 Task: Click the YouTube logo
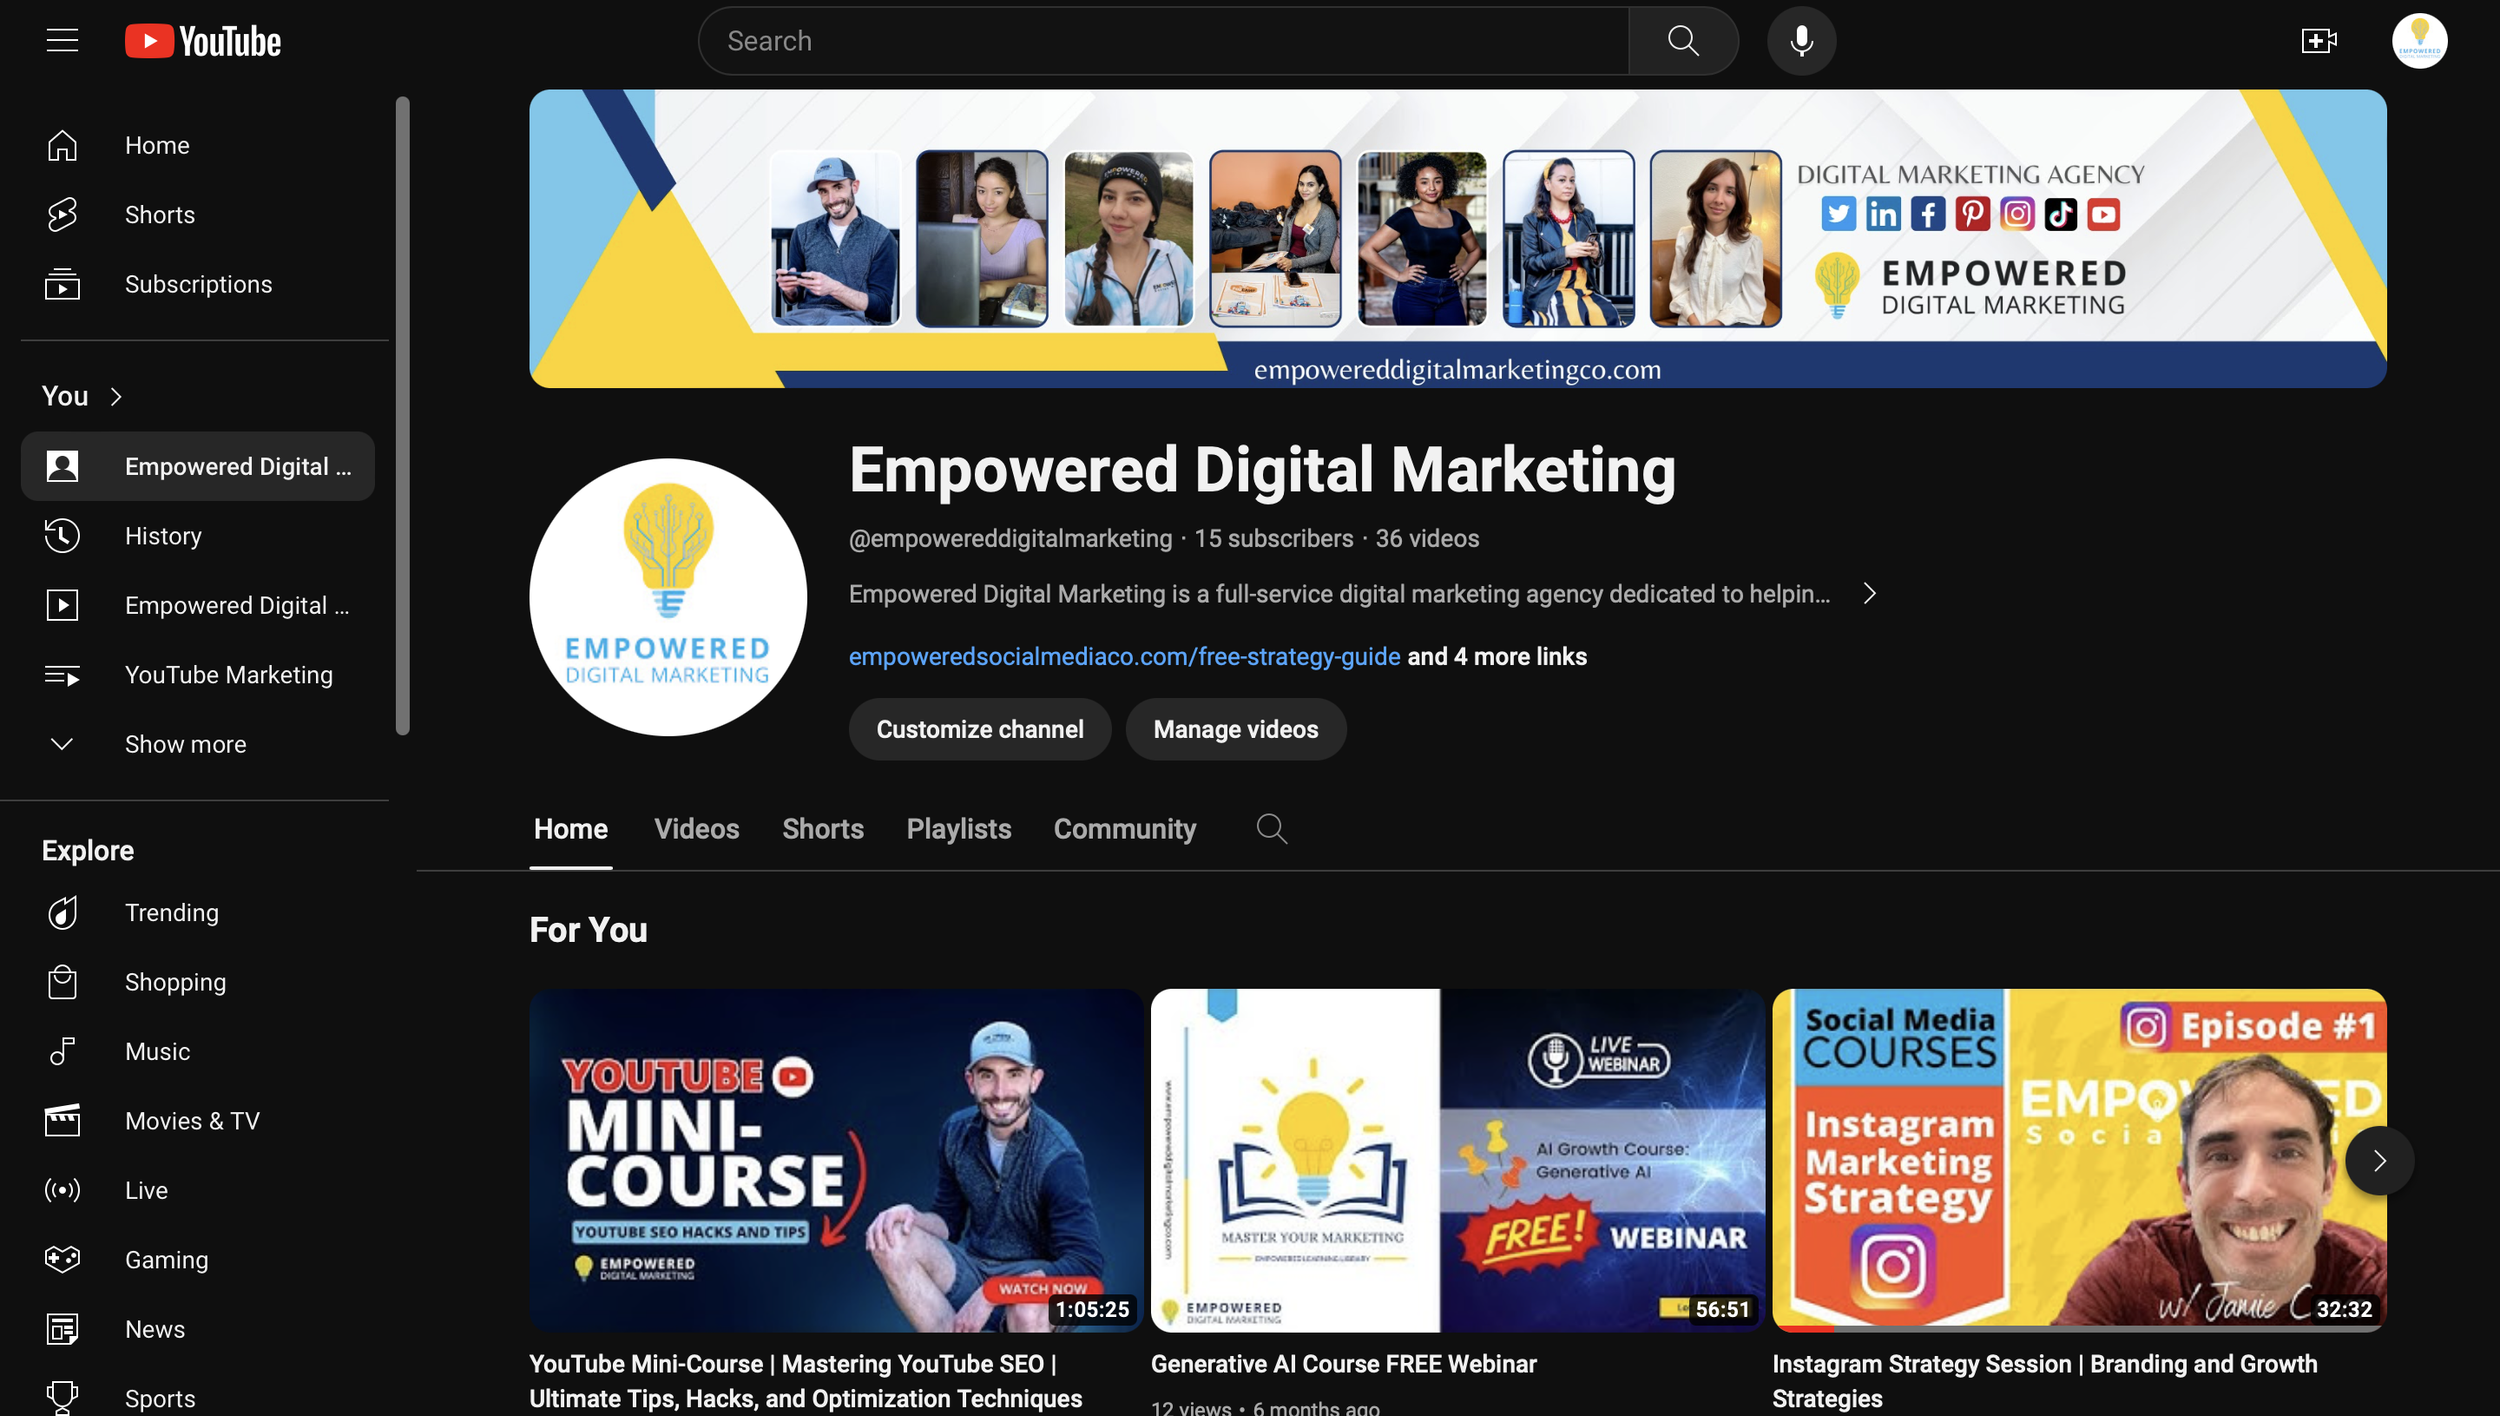pos(203,41)
